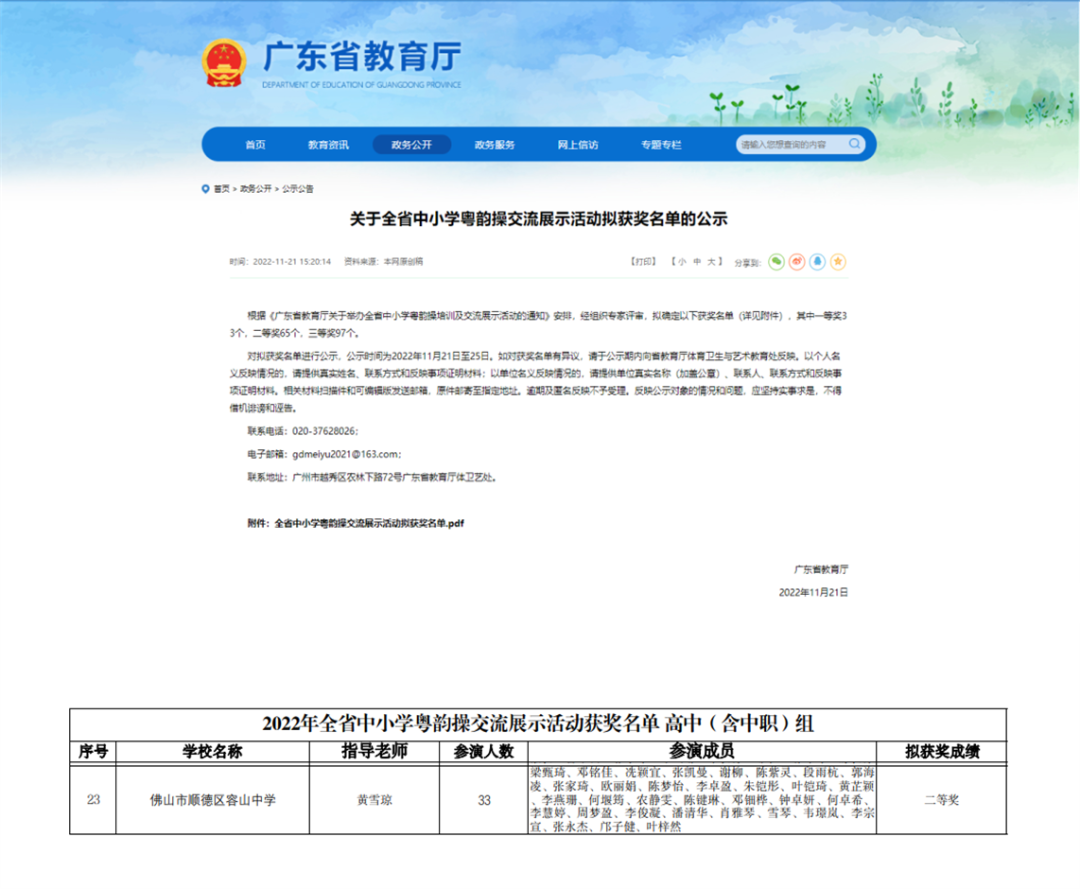The width and height of the screenshot is (1080, 889).
Task: Click the search input field
Action: click(x=790, y=145)
